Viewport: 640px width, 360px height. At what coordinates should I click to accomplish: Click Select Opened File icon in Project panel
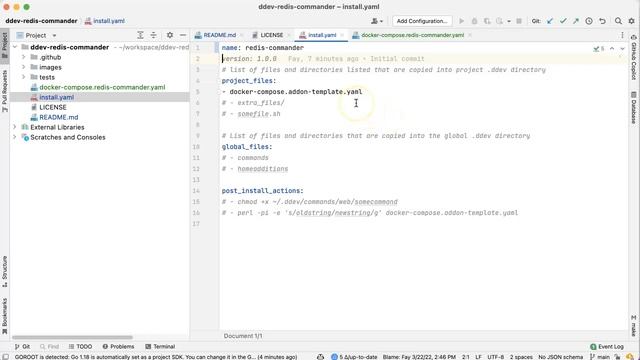point(140,35)
